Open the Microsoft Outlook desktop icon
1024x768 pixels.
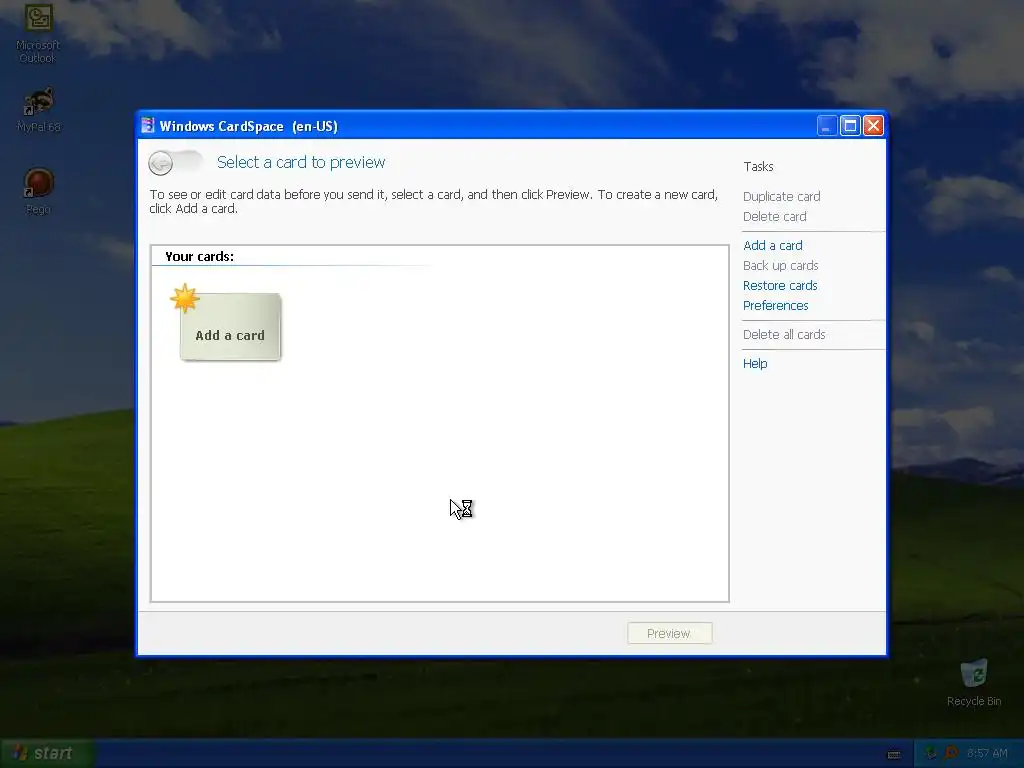coord(38,33)
